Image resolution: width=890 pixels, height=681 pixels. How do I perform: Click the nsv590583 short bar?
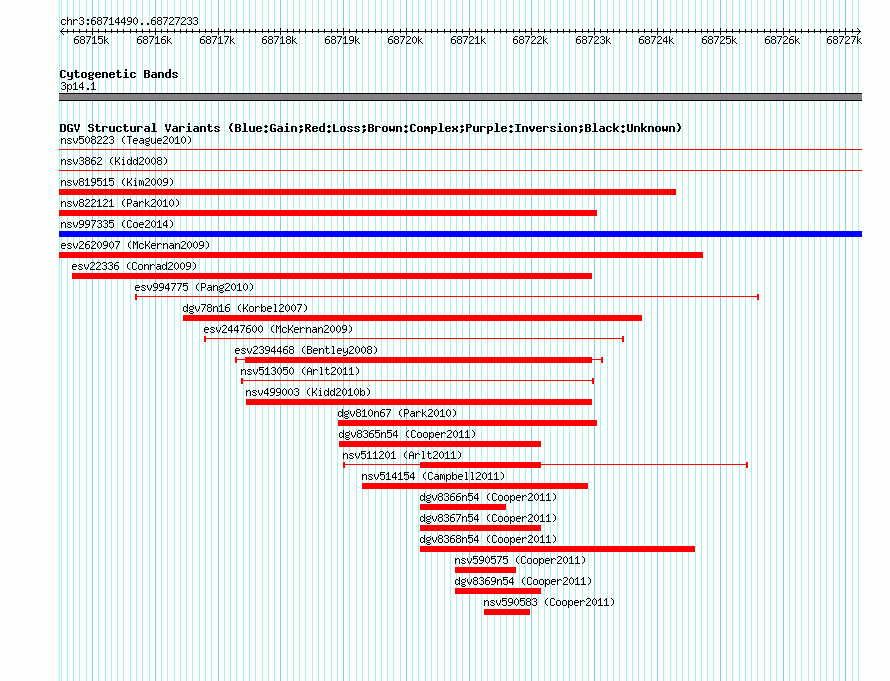point(507,612)
